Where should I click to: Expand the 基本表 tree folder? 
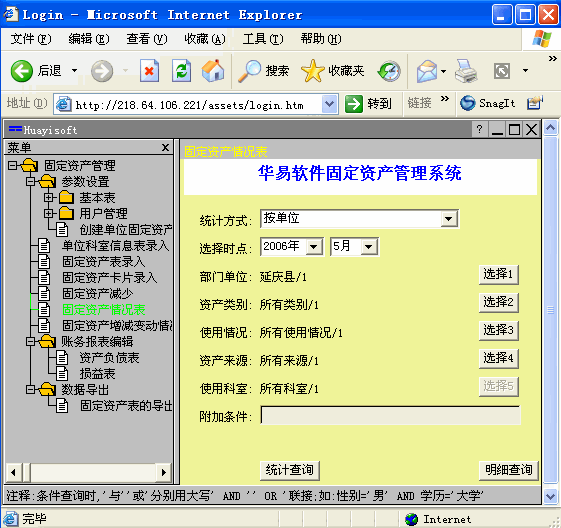pos(48,197)
